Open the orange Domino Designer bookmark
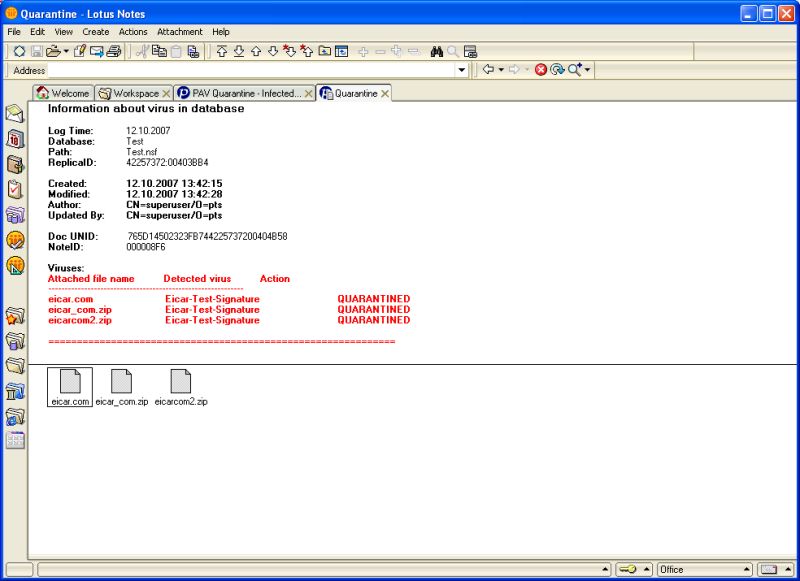 coord(15,265)
